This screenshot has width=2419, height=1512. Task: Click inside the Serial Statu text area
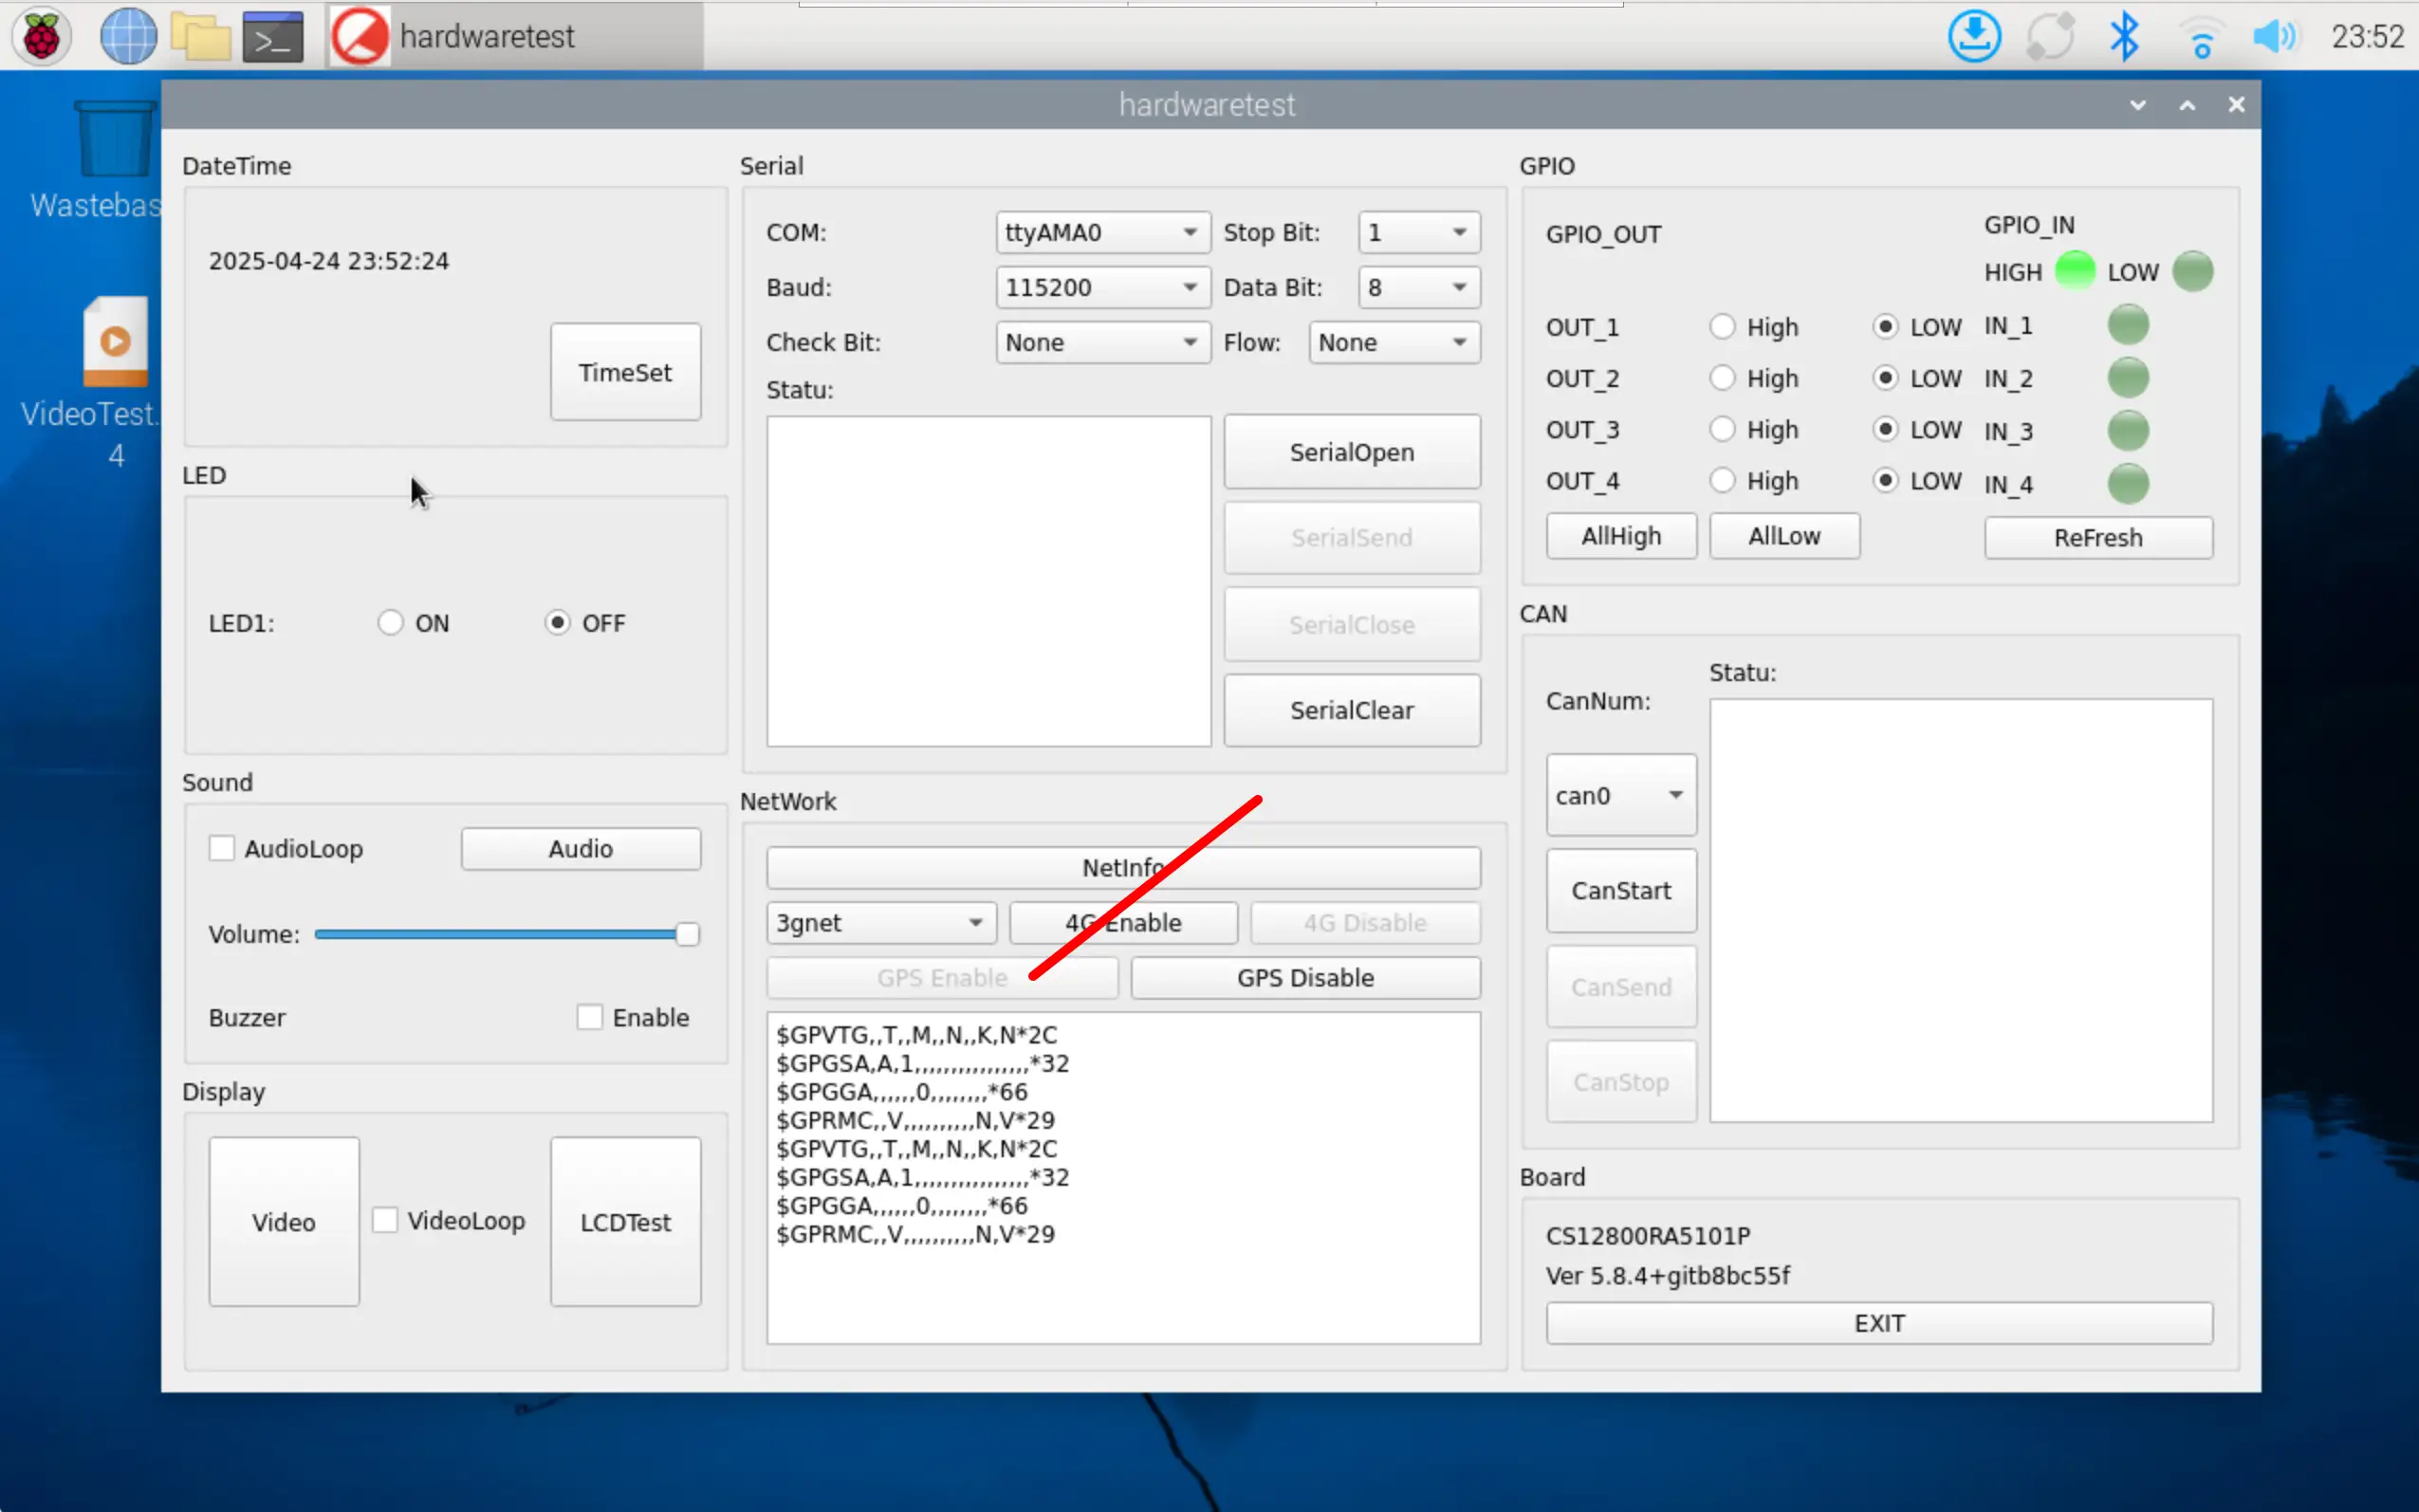988,581
